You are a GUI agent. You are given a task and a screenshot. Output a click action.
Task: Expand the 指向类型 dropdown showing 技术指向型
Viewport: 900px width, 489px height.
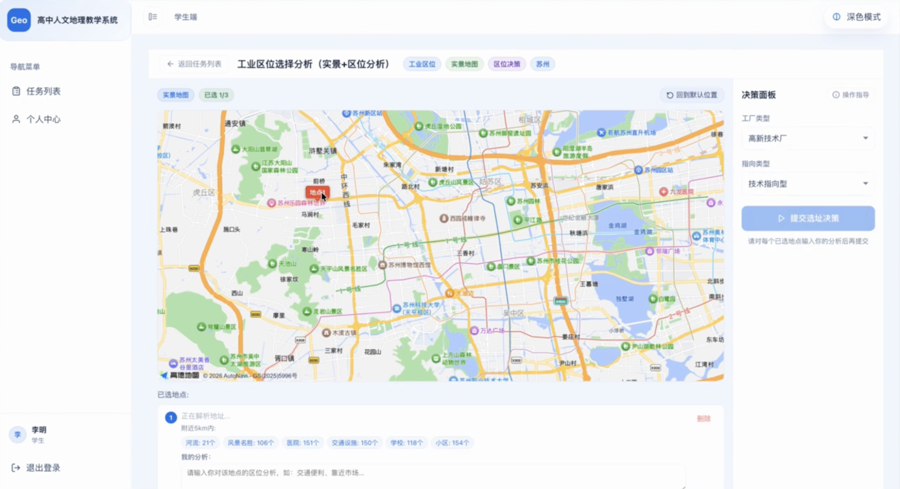click(808, 184)
